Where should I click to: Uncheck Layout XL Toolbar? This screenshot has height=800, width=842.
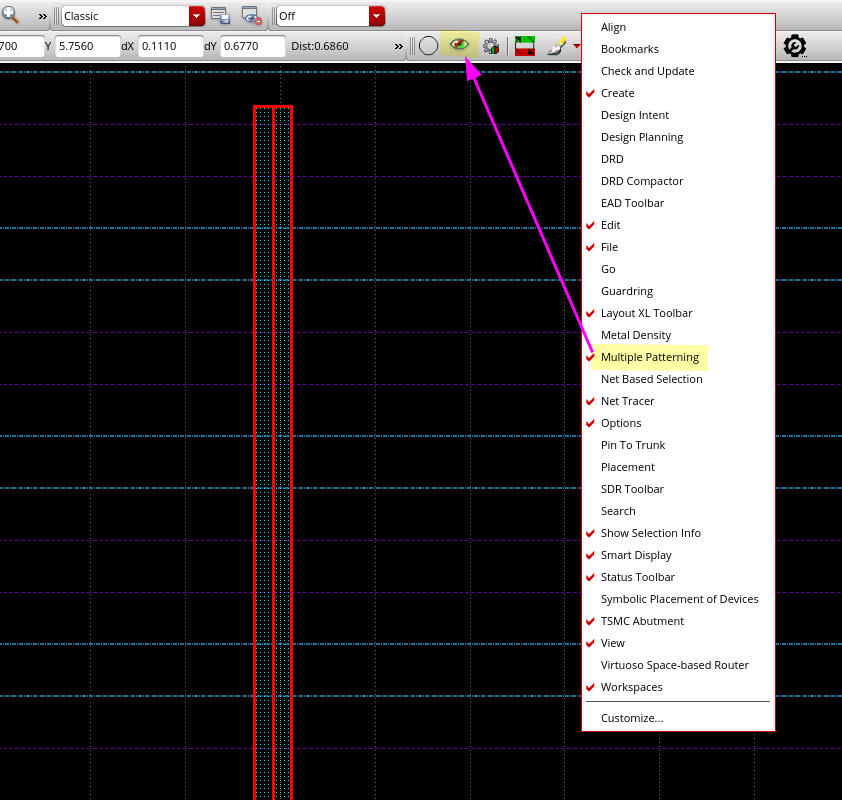coord(647,313)
